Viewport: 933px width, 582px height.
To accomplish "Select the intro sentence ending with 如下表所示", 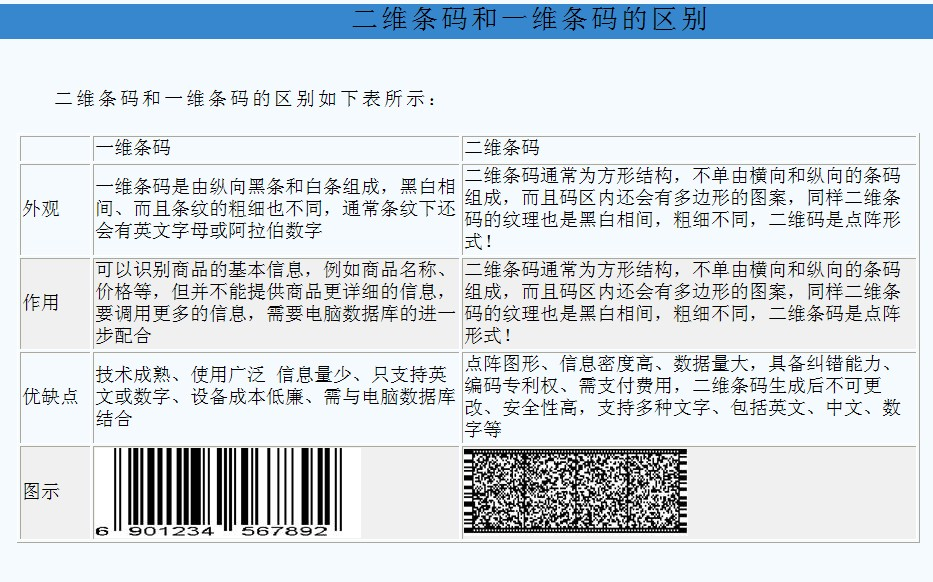I will click(245, 99).
